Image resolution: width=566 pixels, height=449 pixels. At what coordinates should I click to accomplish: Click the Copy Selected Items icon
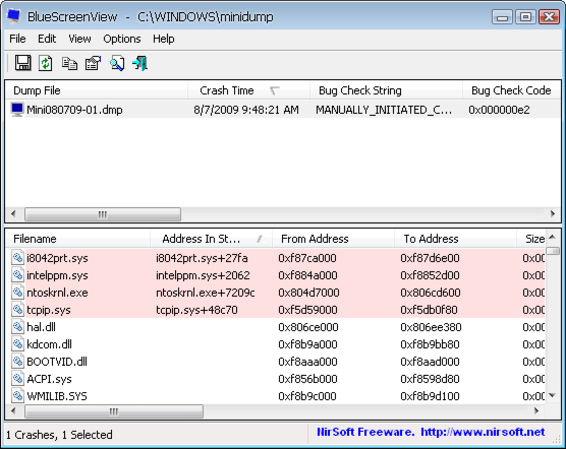tap(69, 64)
